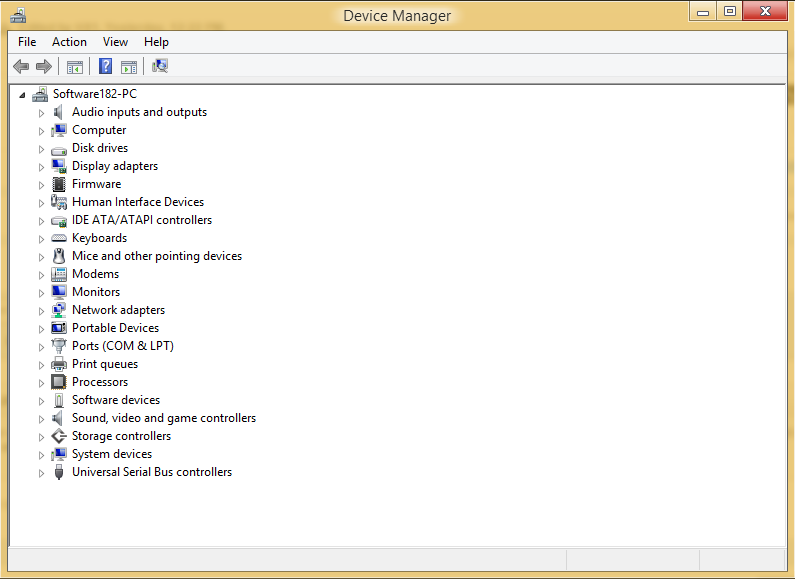
Task: Select the Processors chip icon
Action: coord(59,382)
